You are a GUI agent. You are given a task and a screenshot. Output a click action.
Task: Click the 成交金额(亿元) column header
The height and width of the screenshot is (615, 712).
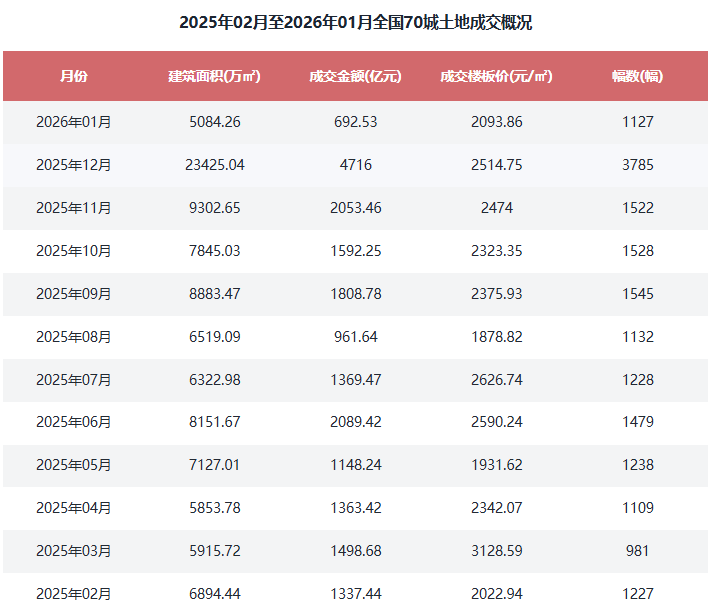point(355,76)
